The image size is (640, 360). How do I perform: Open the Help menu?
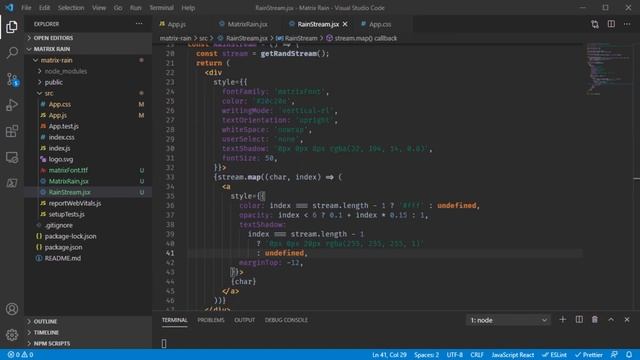click(188, 8)
